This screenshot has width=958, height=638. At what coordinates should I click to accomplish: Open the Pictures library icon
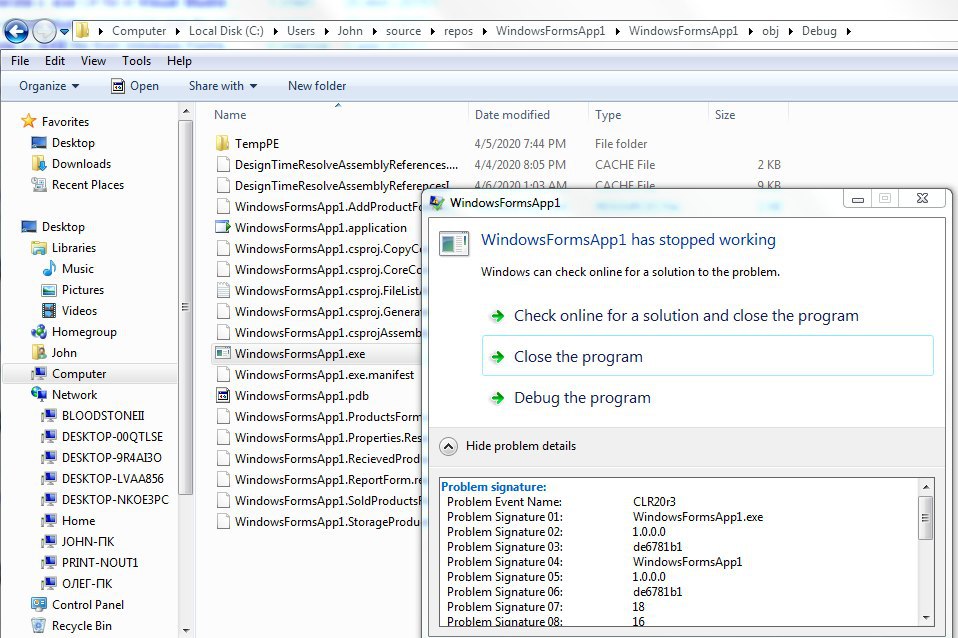pyautogui.click(x=49, y=290)
